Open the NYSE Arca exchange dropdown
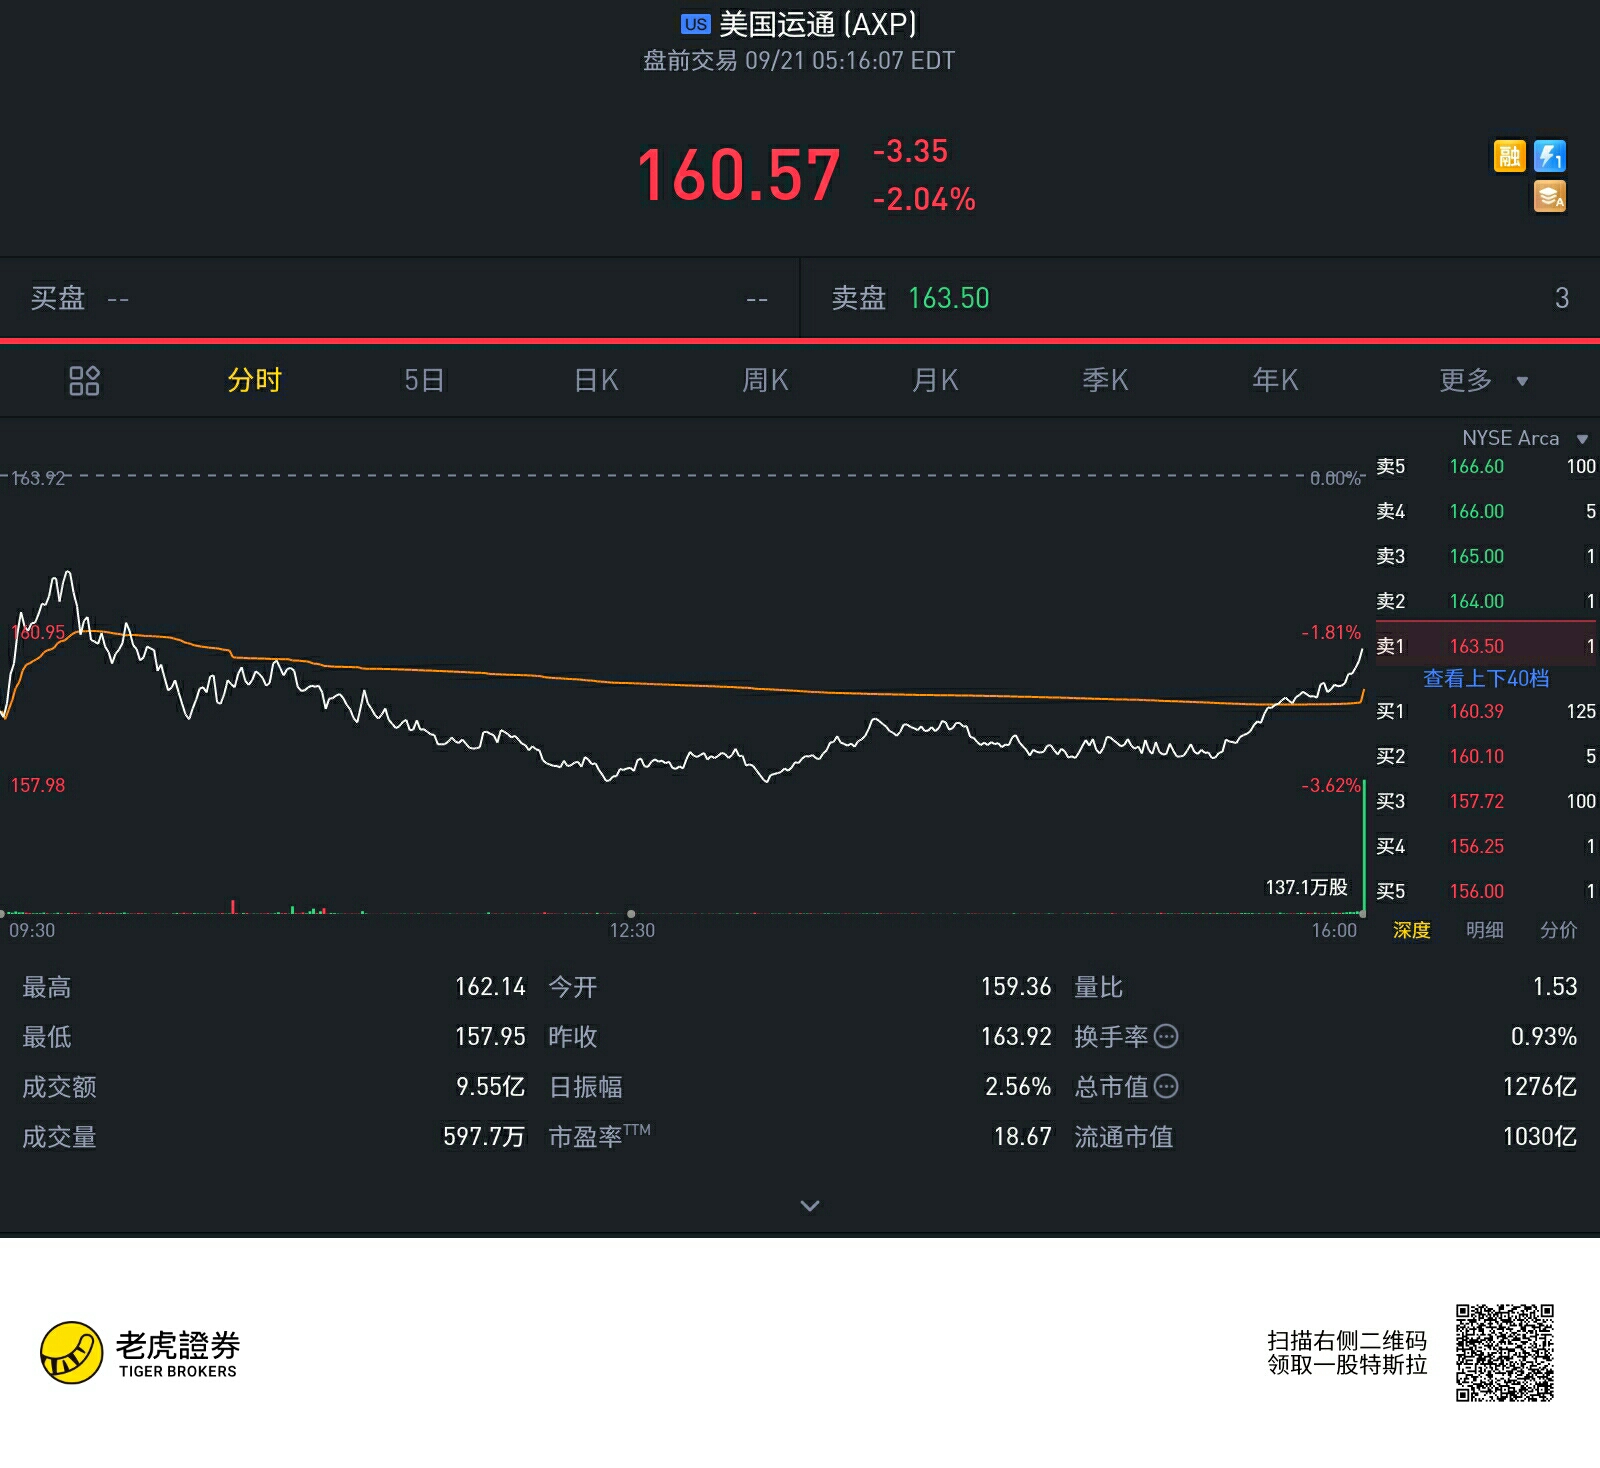 [x=1525, y=438]
